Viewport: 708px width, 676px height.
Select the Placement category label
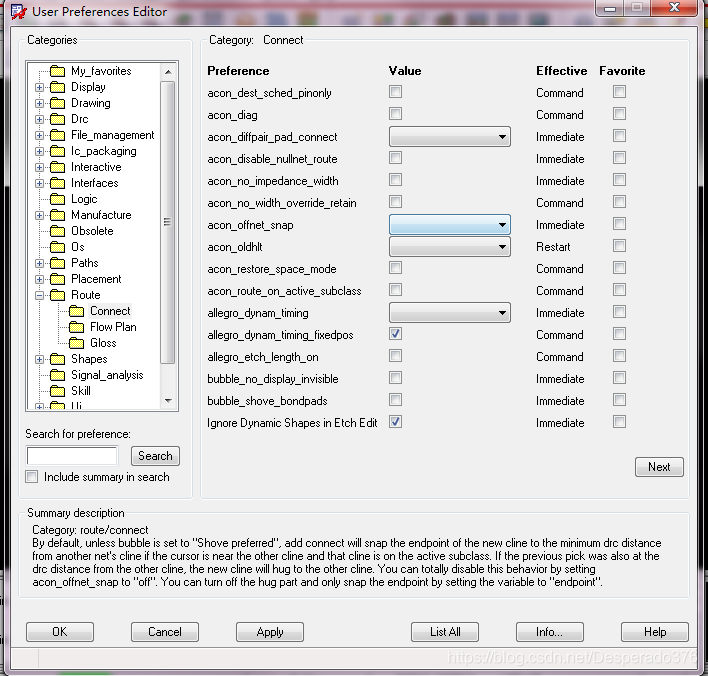96,279
